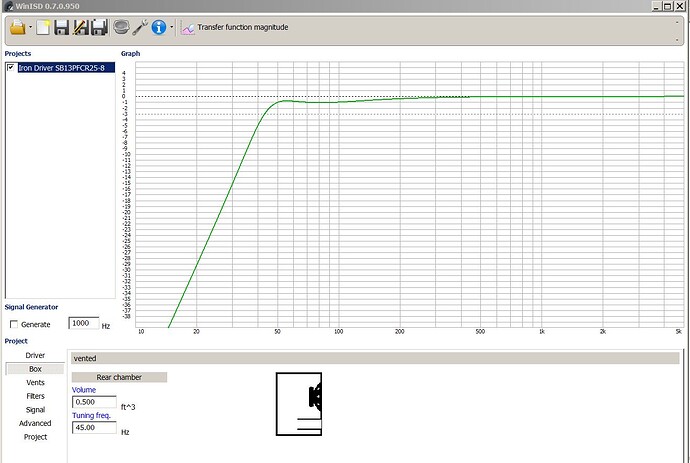Click the Volume label
Image resolution: width=690 pixels, height=463 pixels.
[x=84, y=390]
